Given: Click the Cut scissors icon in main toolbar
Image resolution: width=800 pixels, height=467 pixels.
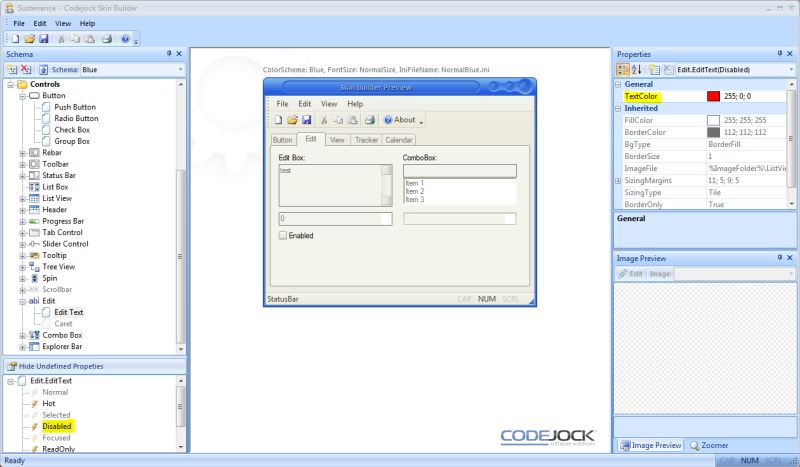Looking at the screenshot, I should tap(61, 39).
